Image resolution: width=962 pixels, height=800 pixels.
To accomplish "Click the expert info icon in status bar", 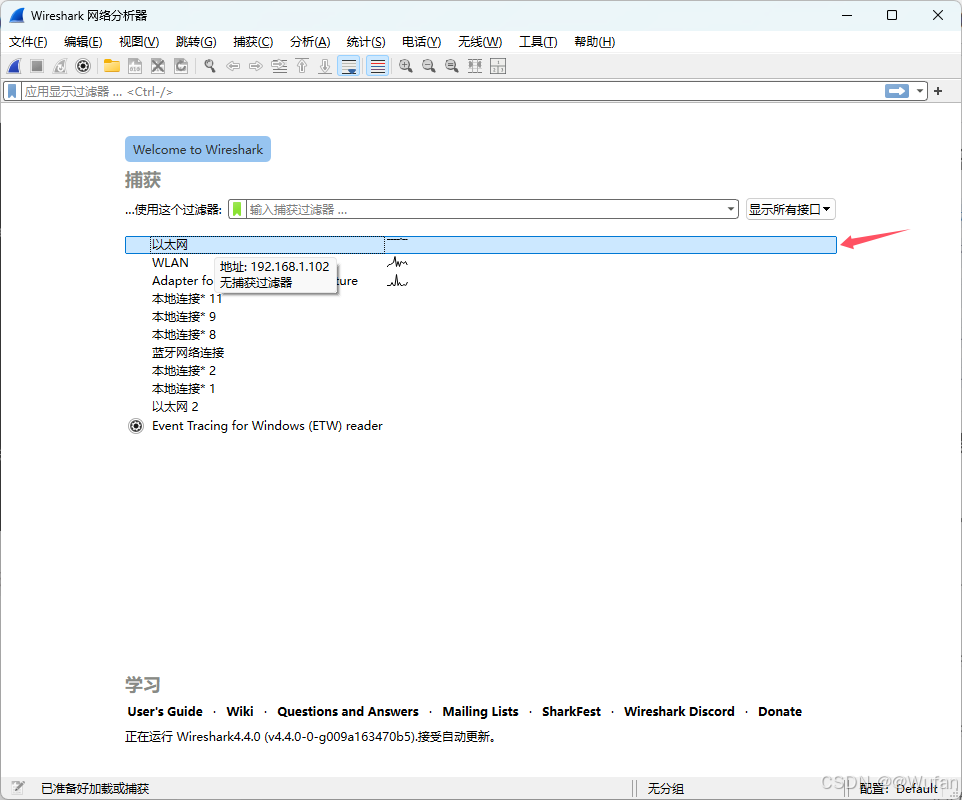I will pos(18,788).
